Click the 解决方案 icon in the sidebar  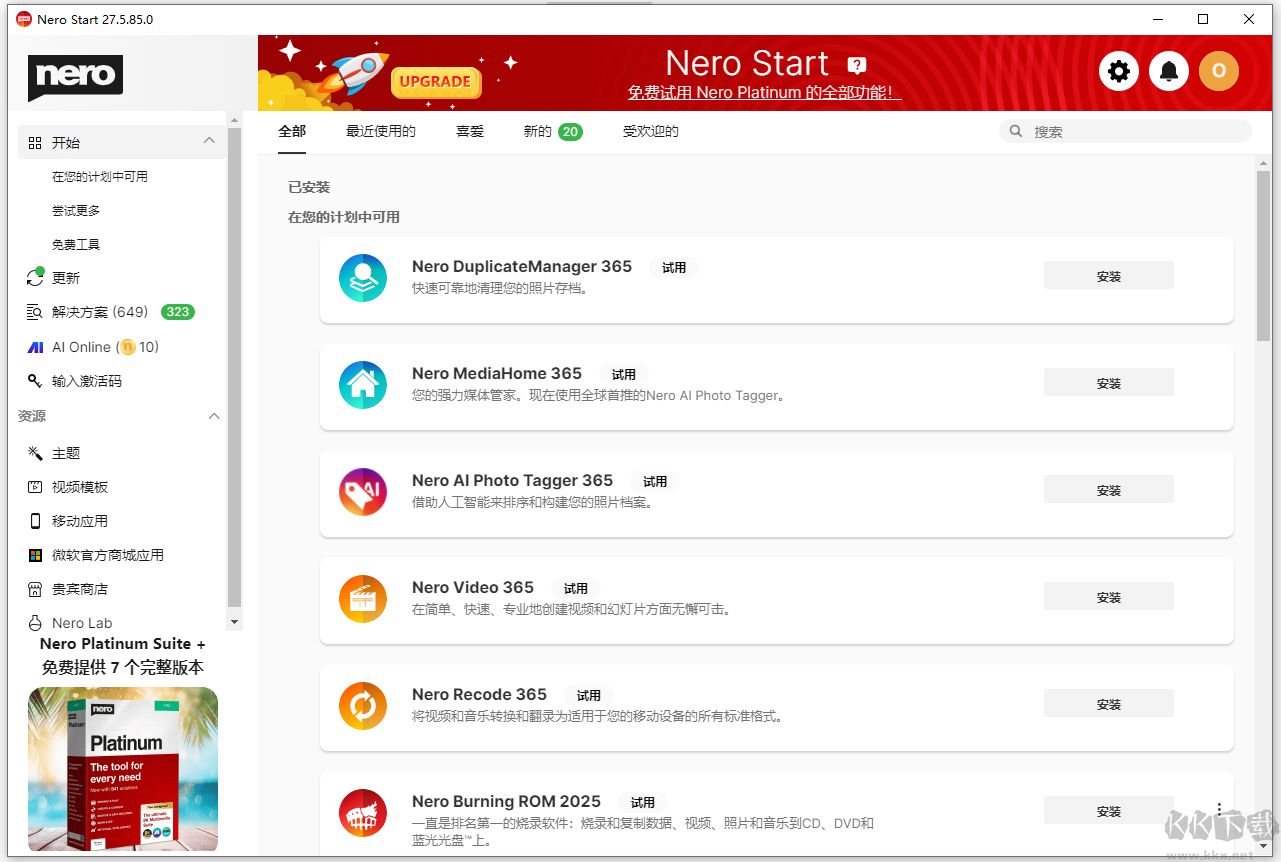click(35, 312)
